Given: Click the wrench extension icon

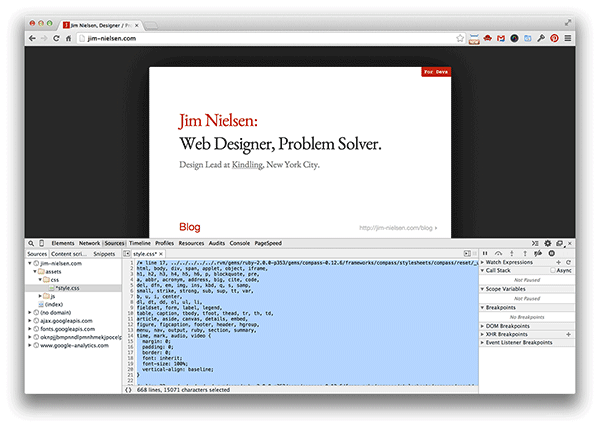Looking at the screenshot, I should coord(541,38).
